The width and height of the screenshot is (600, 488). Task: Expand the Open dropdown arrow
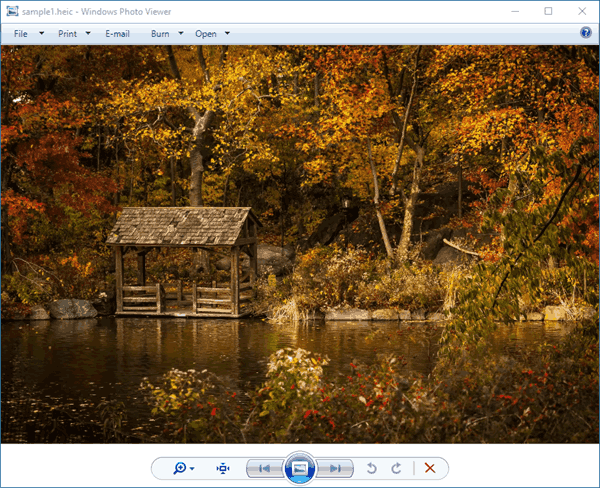[227, 33]
